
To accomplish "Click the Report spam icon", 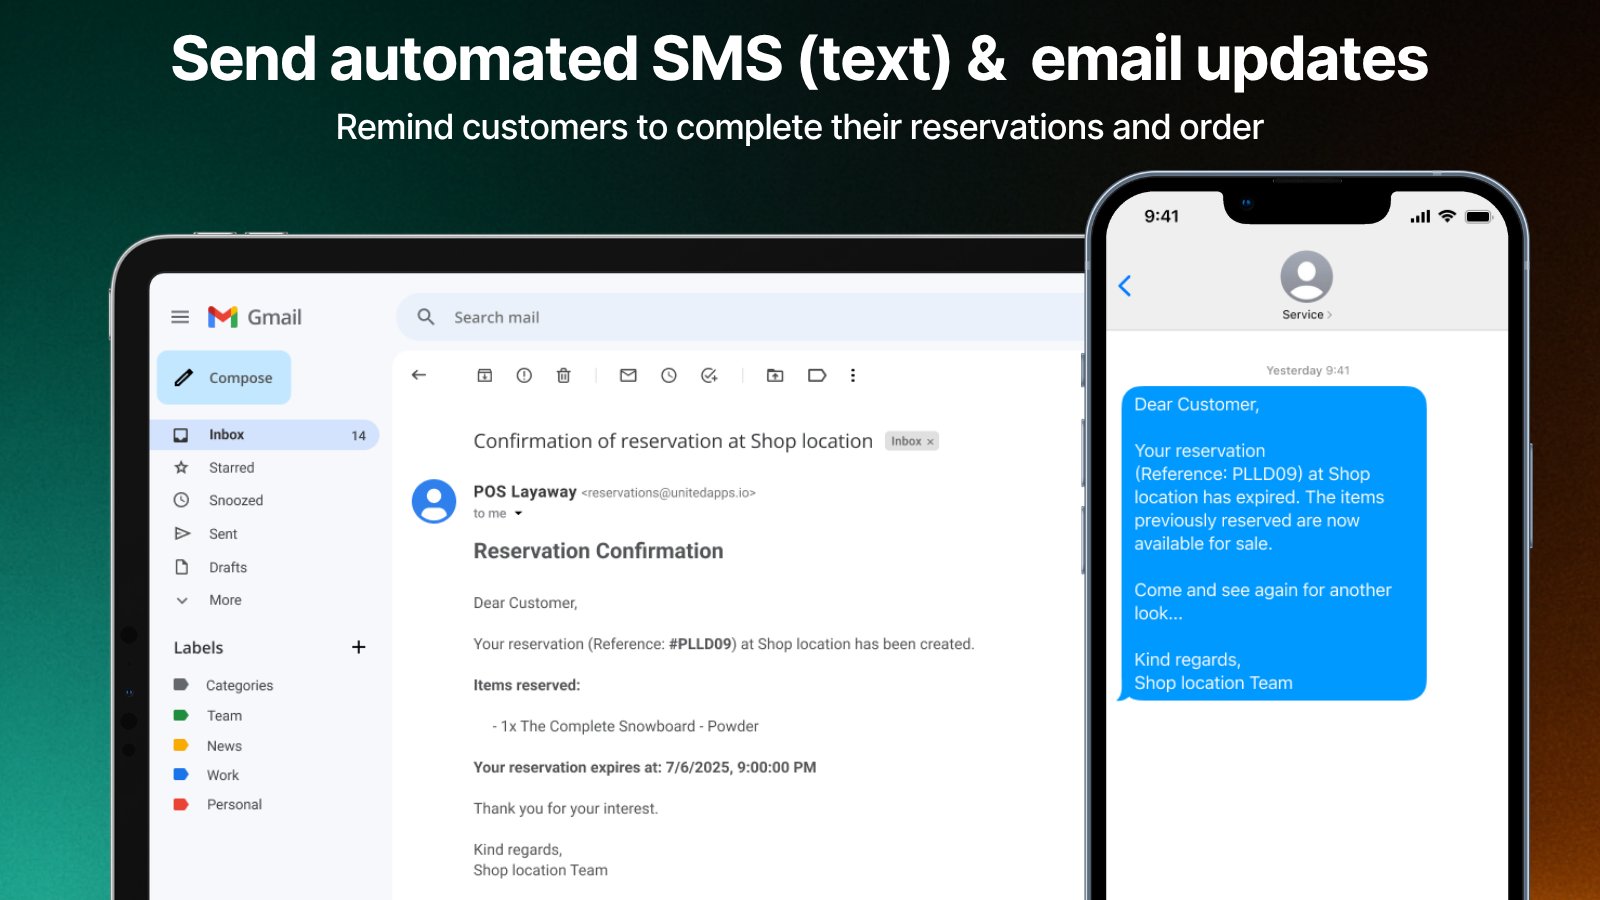I will pos(524,375).
